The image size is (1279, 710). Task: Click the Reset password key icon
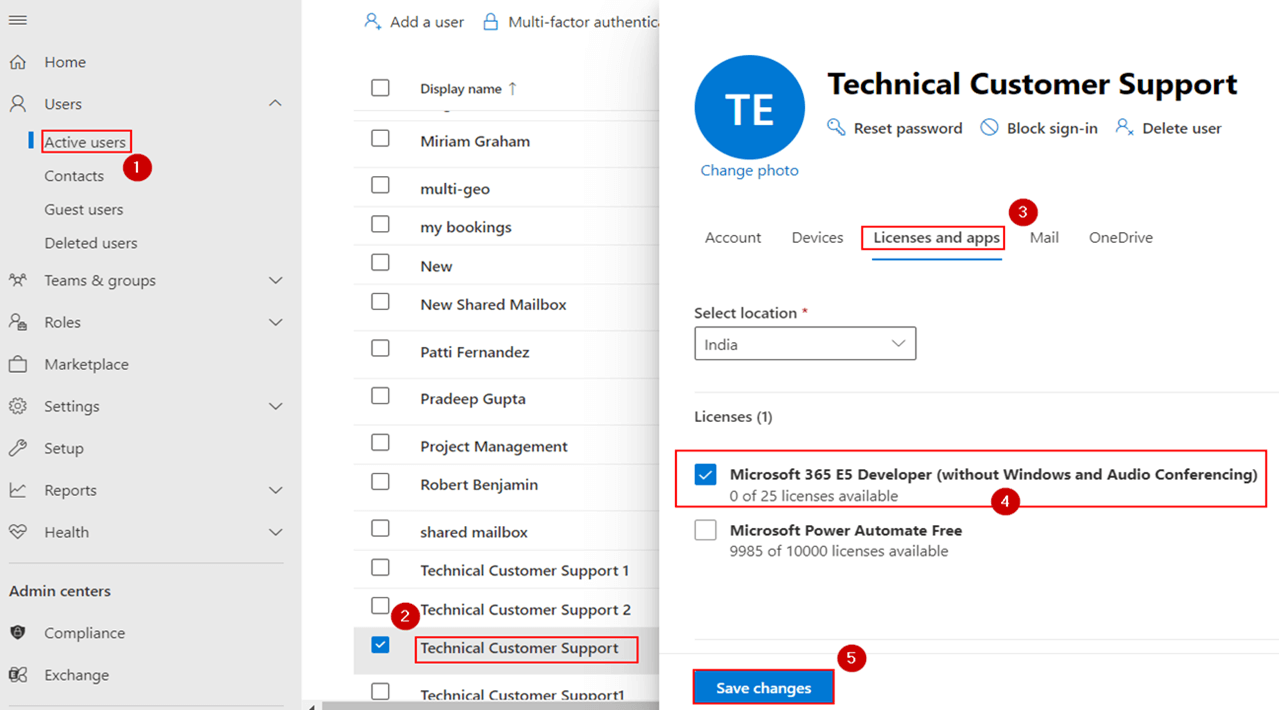pos(837,128)
